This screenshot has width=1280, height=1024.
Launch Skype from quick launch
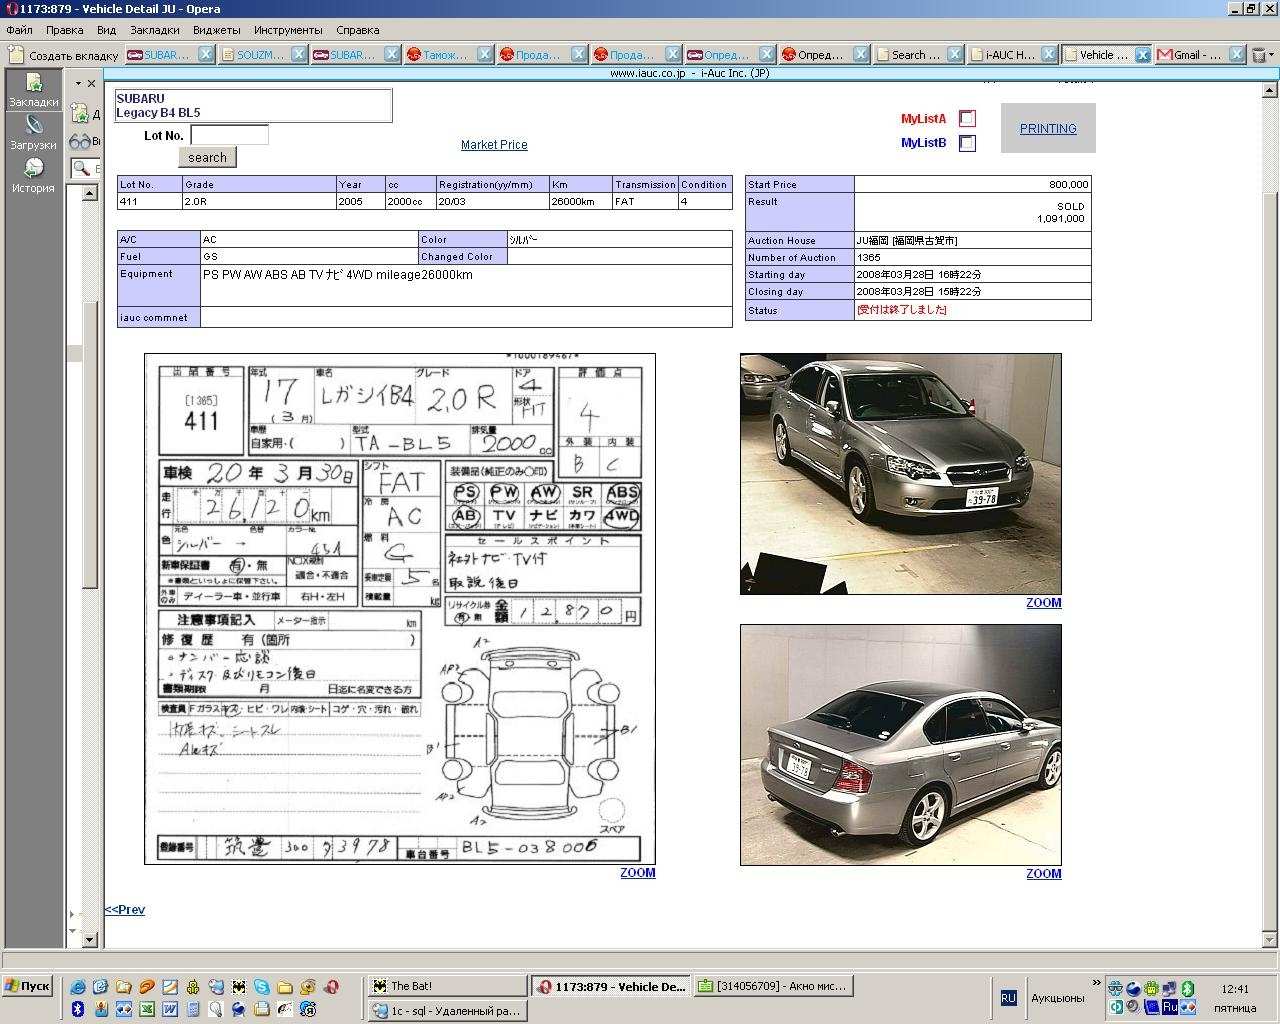coord(262,987)
